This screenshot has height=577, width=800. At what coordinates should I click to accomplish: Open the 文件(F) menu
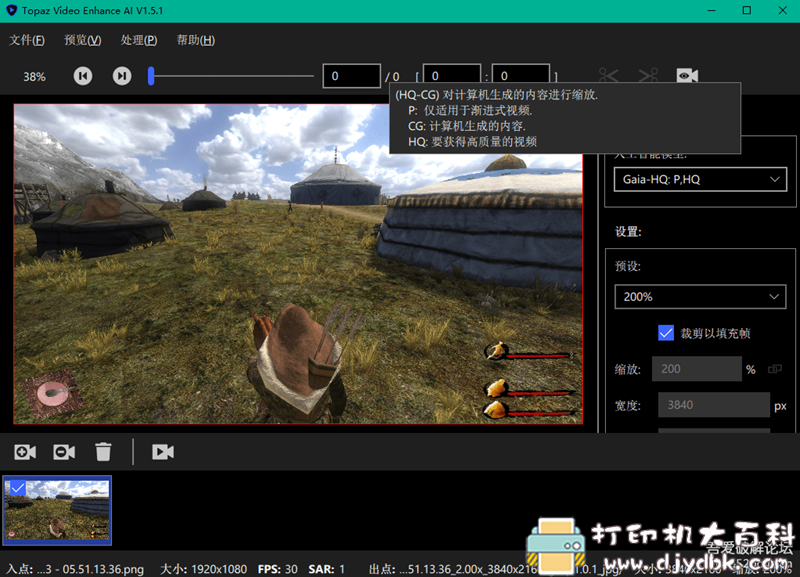click(x=27, y=40)
